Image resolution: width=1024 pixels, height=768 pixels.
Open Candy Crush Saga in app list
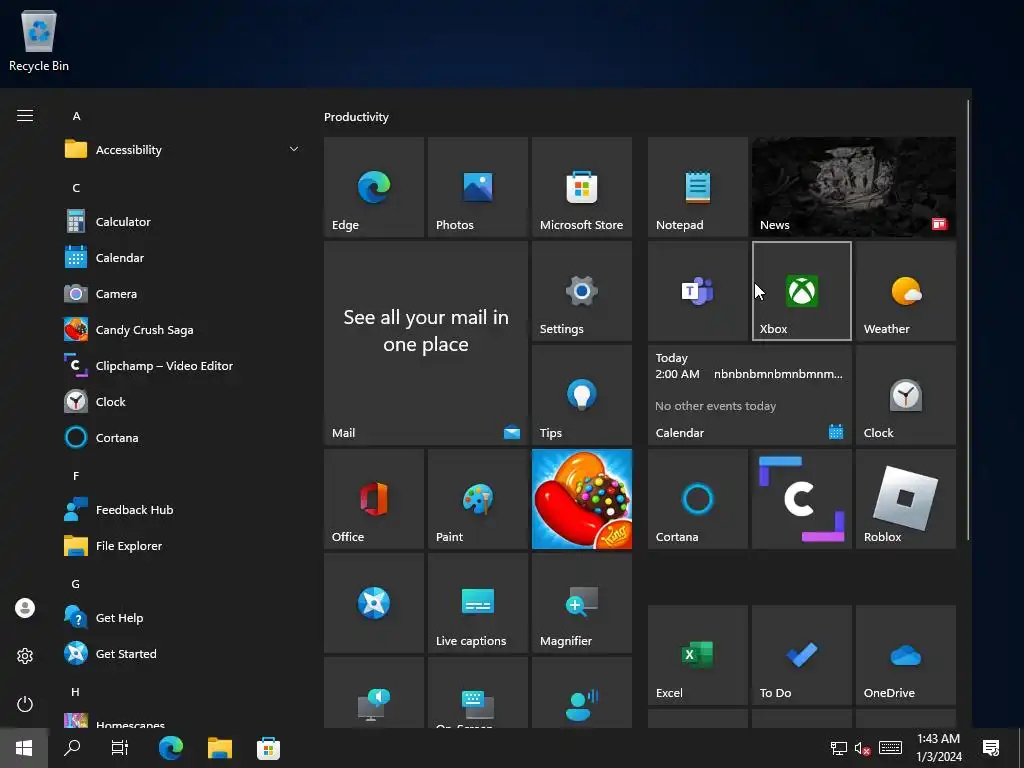pos(183,329)
